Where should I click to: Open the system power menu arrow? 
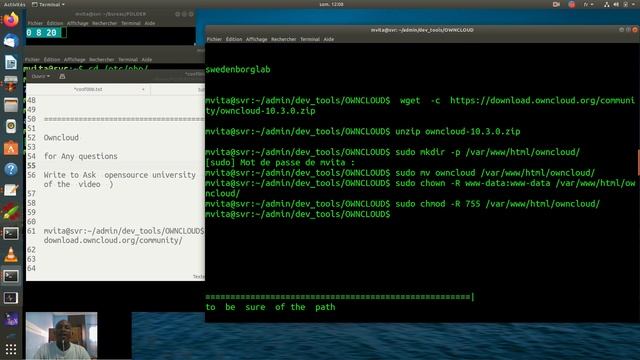(633, 4)
